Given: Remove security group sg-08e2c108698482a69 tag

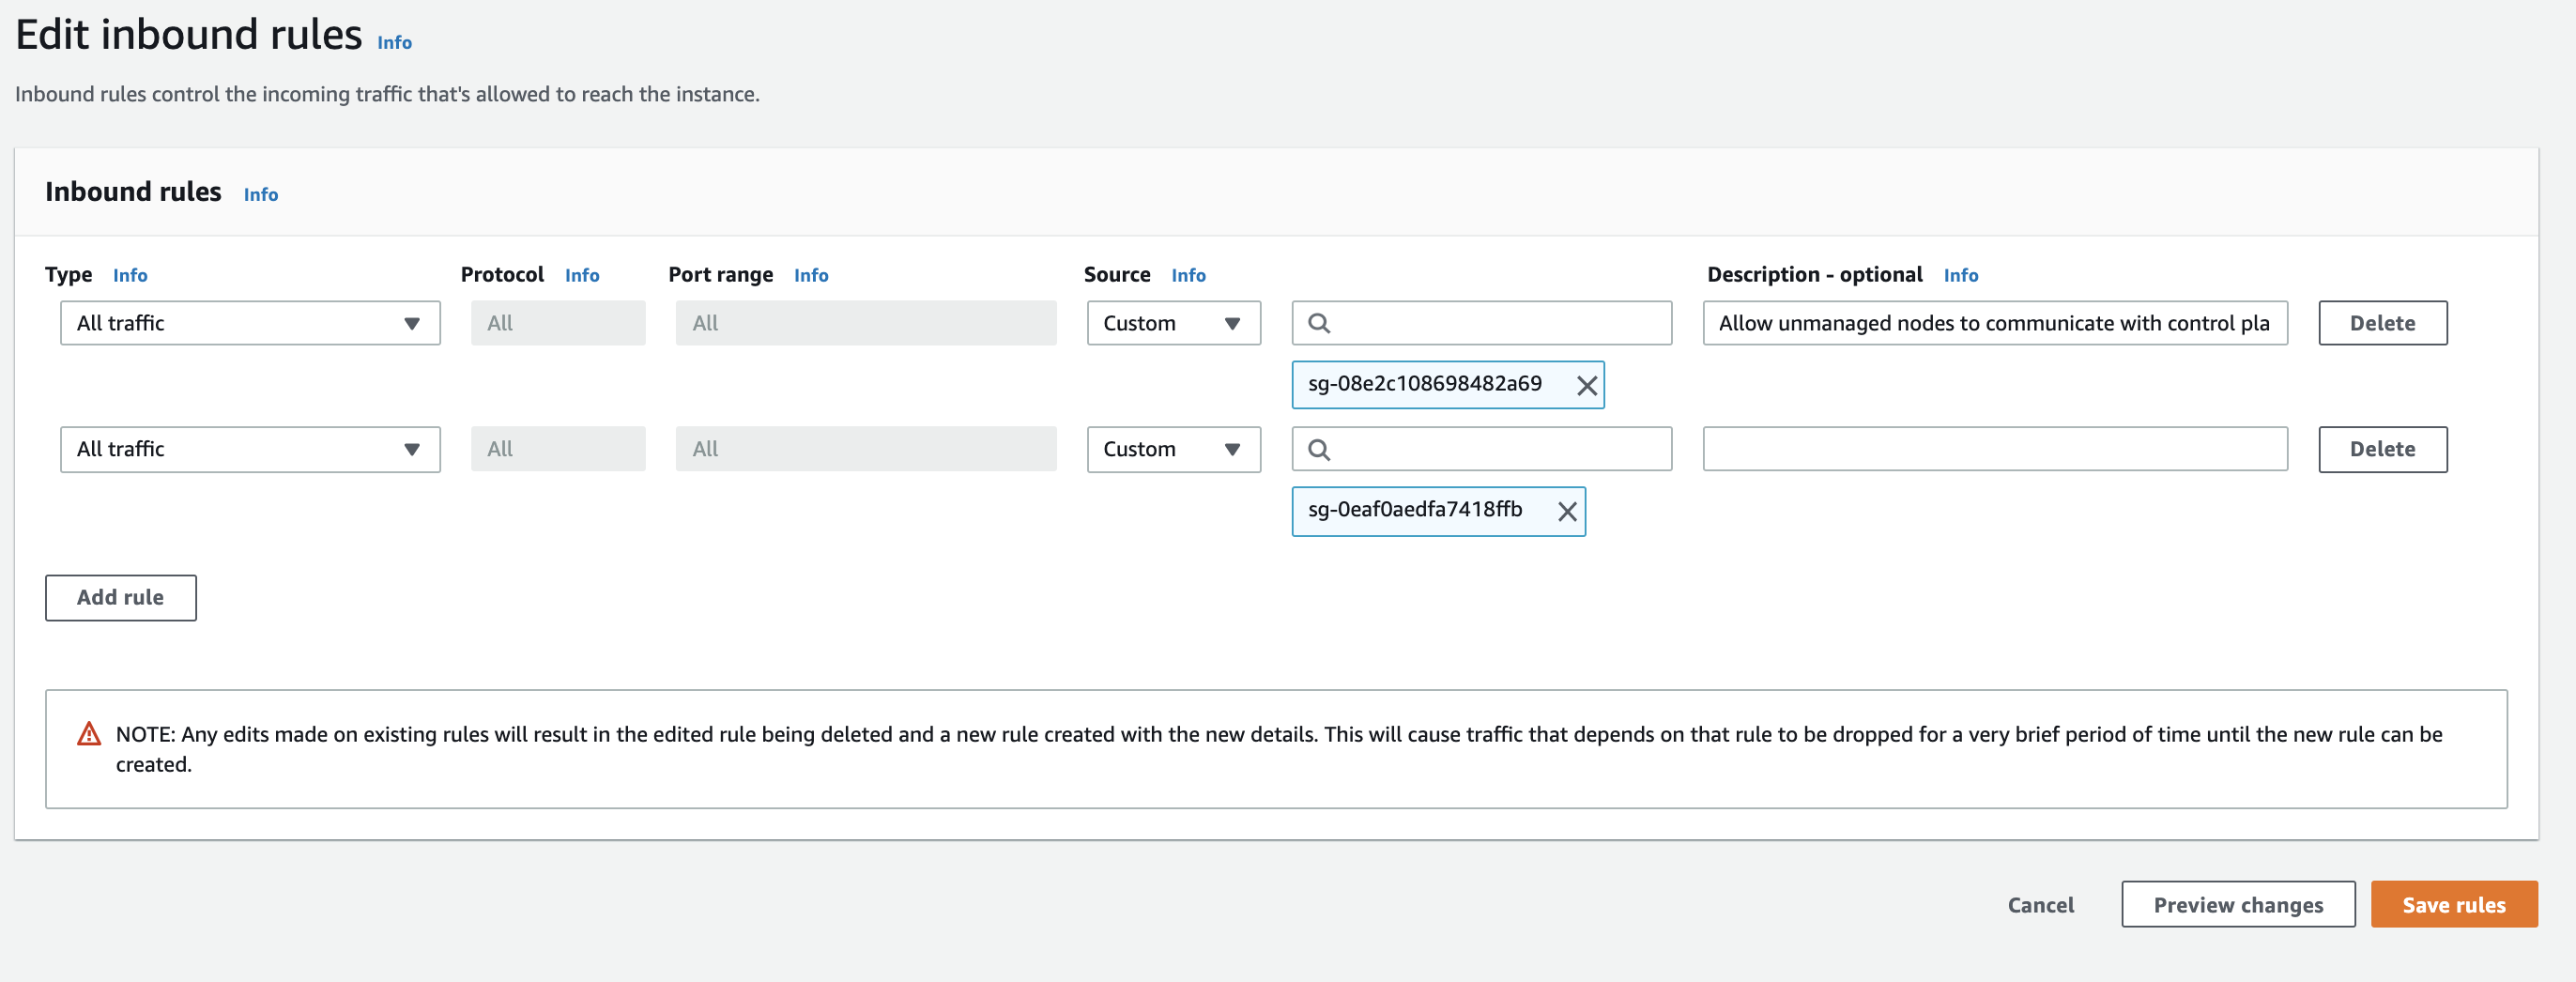Looking at the screenshot, I should 1586,386.
